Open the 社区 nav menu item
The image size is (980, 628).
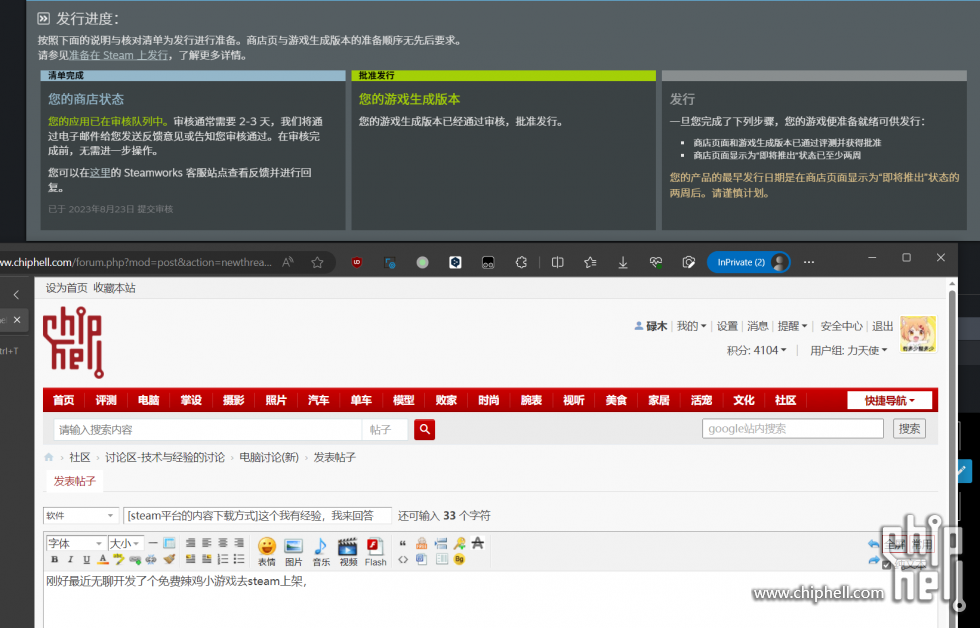pyautogui.click(x=786, y=401)
